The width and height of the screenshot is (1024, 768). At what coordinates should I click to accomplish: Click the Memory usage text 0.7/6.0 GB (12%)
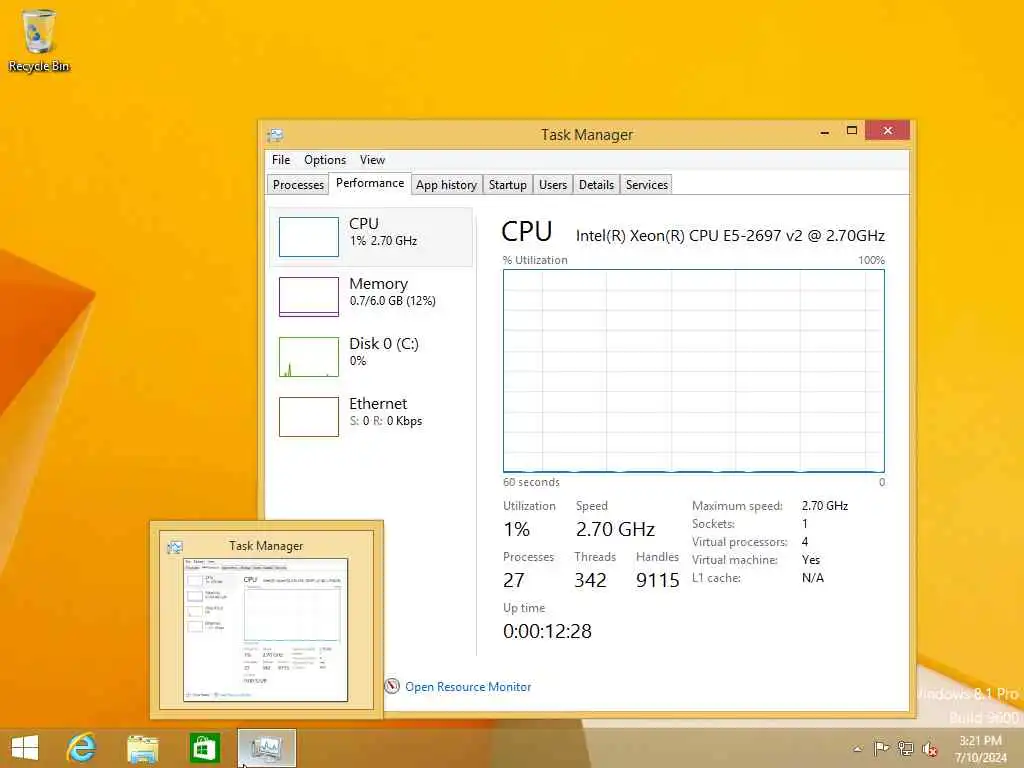(392, 301)
